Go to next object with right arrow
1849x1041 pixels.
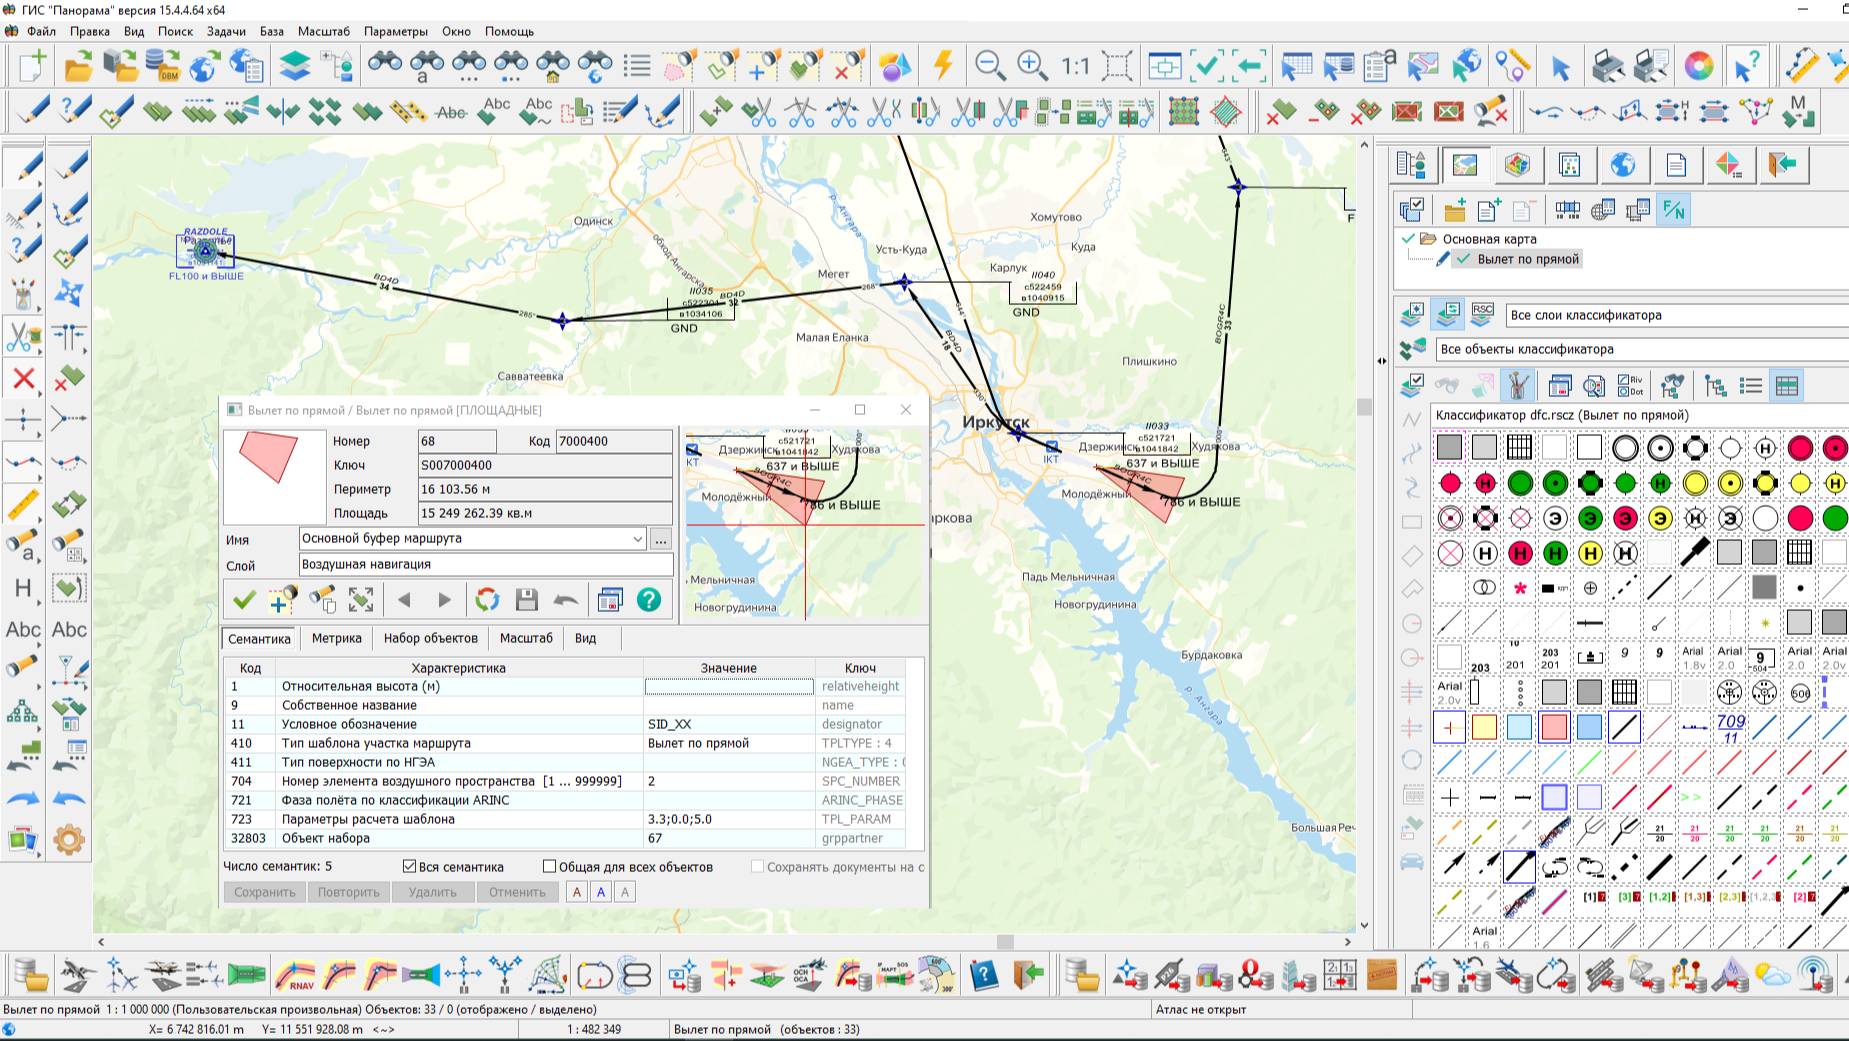click(x=445, y=599)
